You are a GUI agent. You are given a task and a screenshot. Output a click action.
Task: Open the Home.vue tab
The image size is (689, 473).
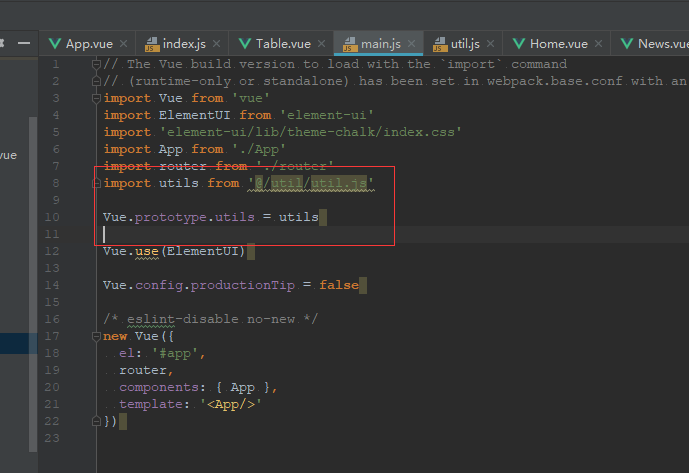pyautogui.click(x=558, y=44)
